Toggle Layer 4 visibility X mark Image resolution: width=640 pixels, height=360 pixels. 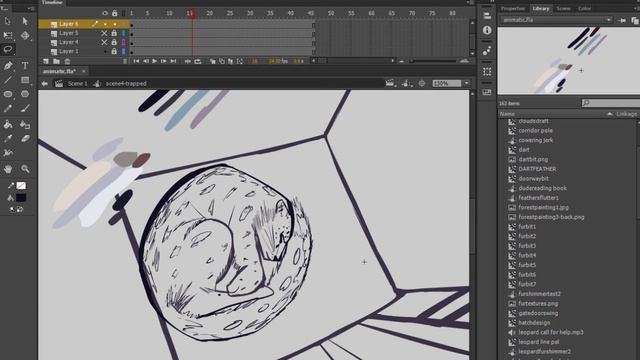(x=104, y=42)
